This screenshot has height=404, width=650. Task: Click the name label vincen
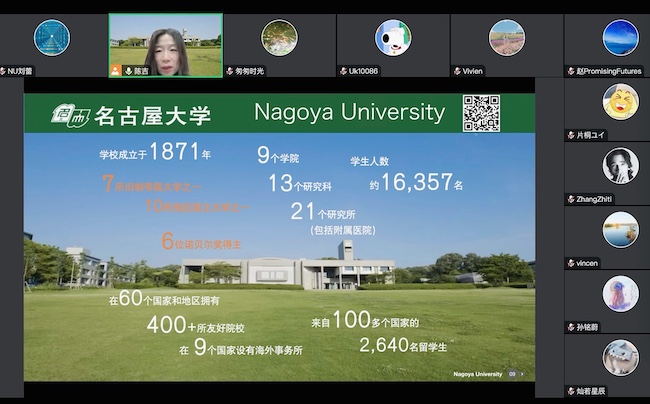point(587,263)
